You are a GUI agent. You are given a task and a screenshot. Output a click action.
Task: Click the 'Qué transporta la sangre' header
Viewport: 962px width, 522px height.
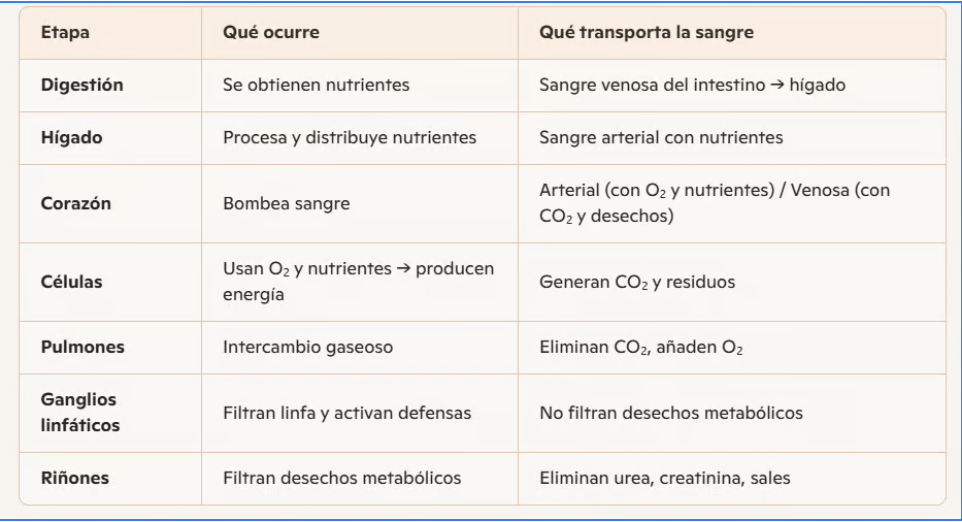coord(645,33)
